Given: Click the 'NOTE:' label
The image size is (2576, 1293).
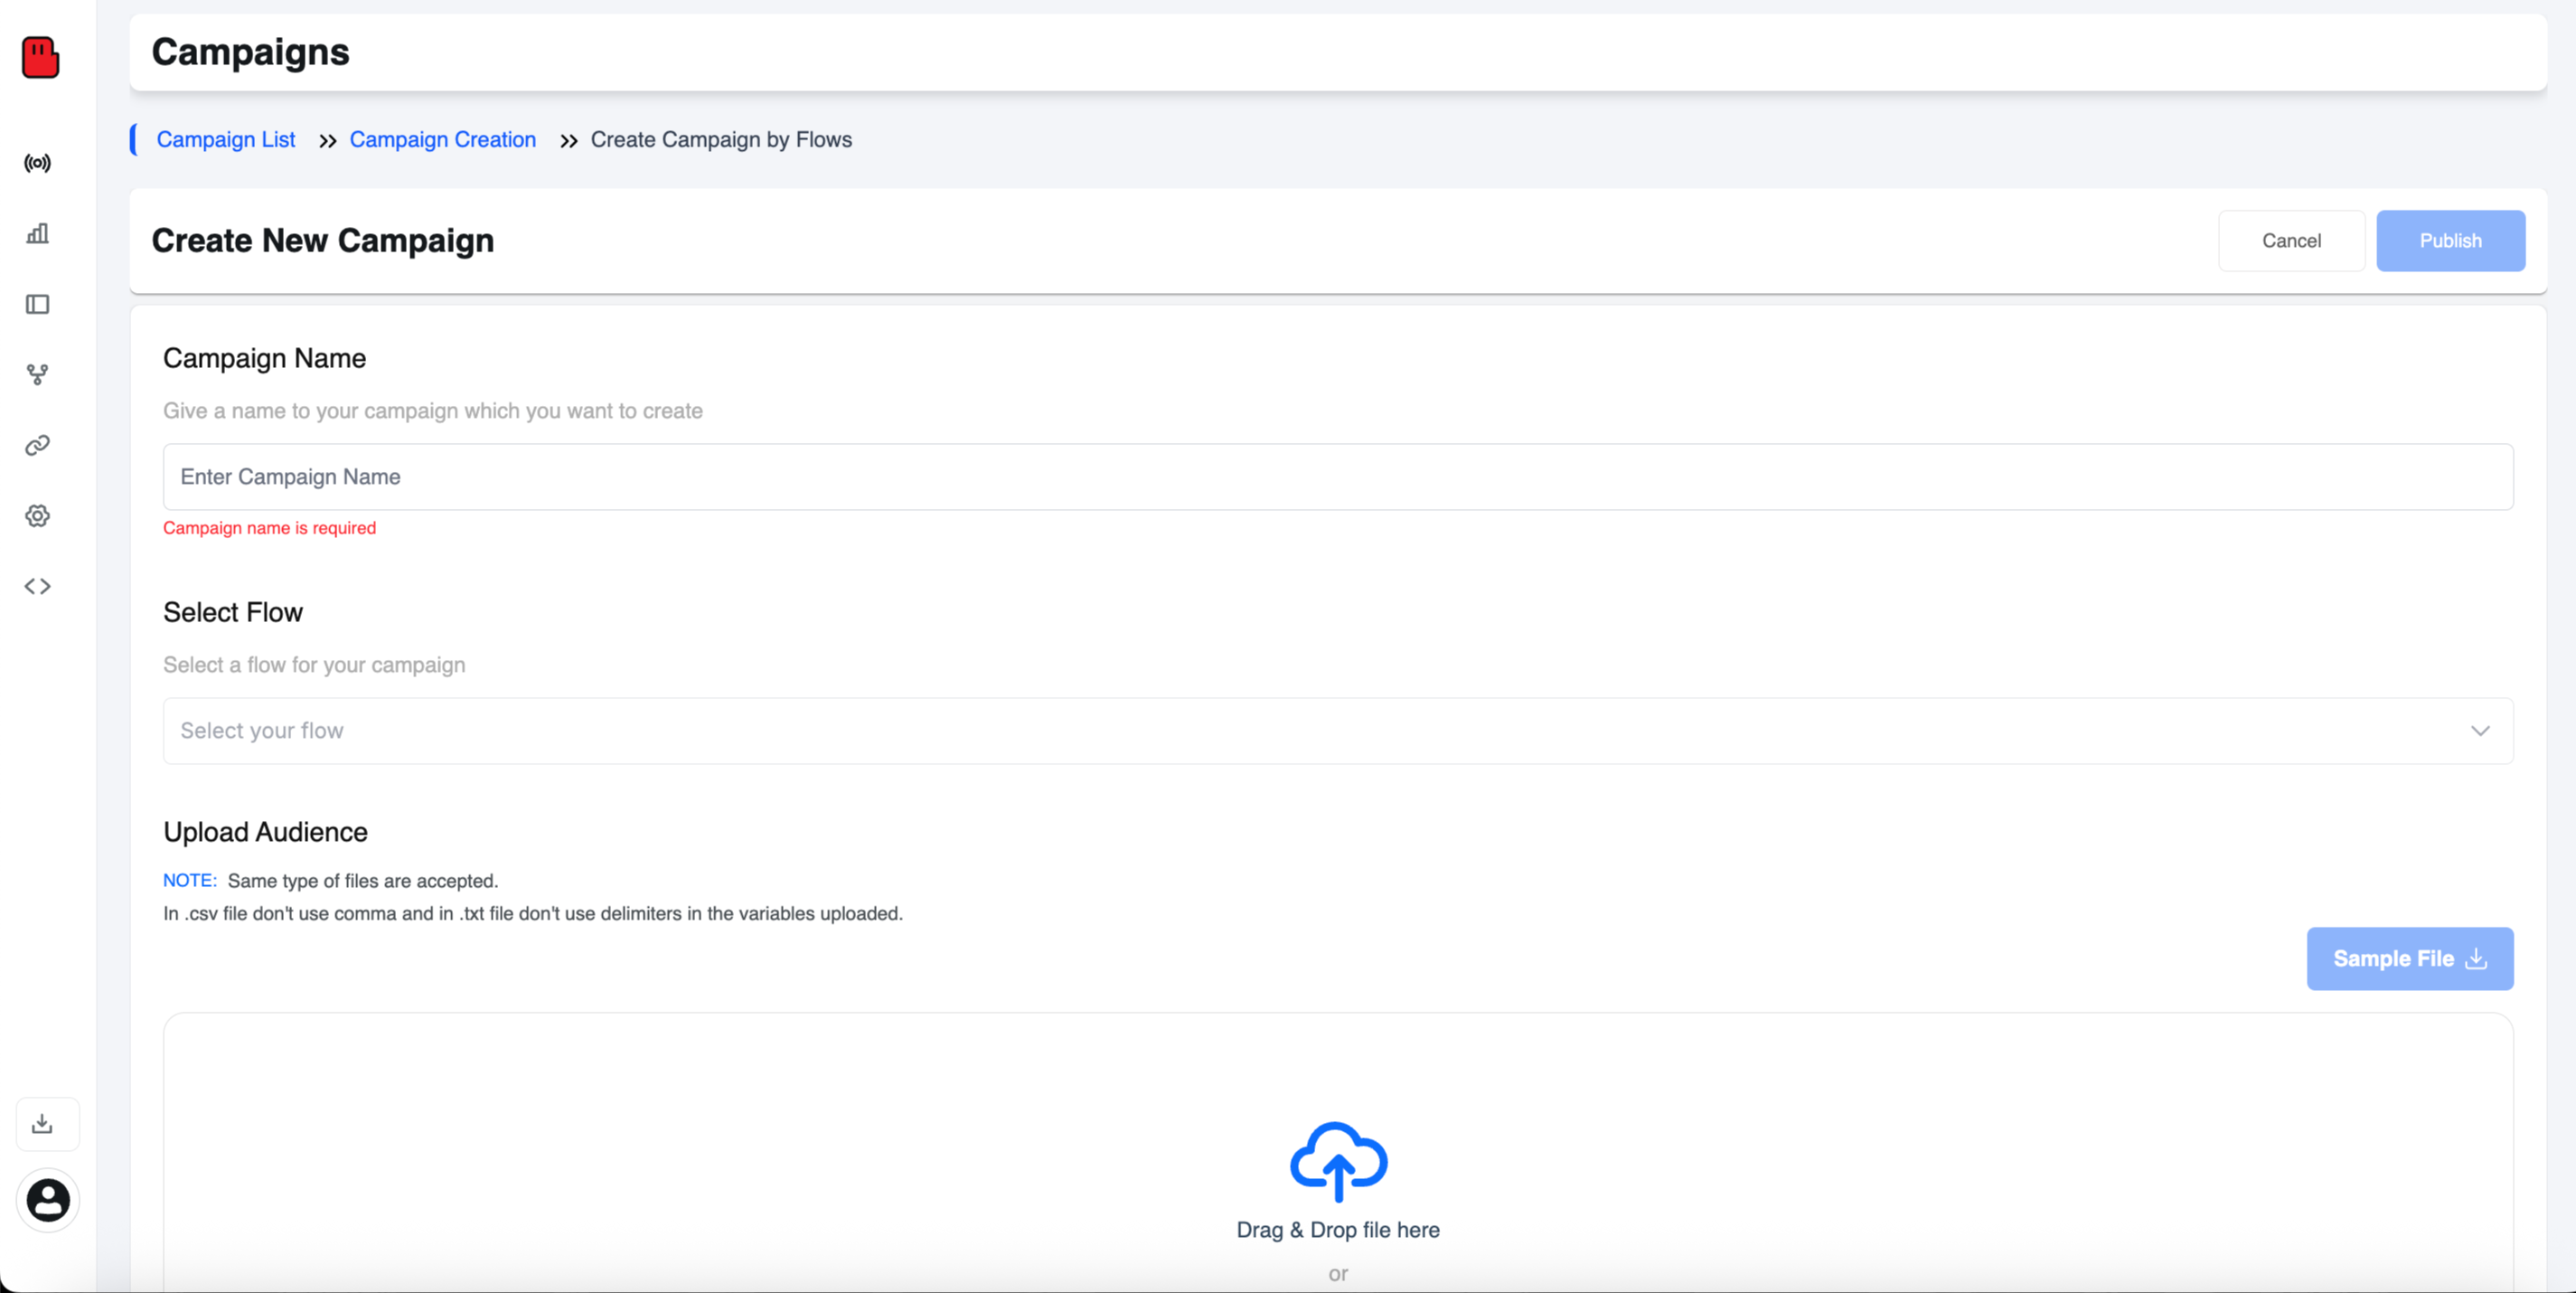Looking at the screenshot, I should [190, 881].
